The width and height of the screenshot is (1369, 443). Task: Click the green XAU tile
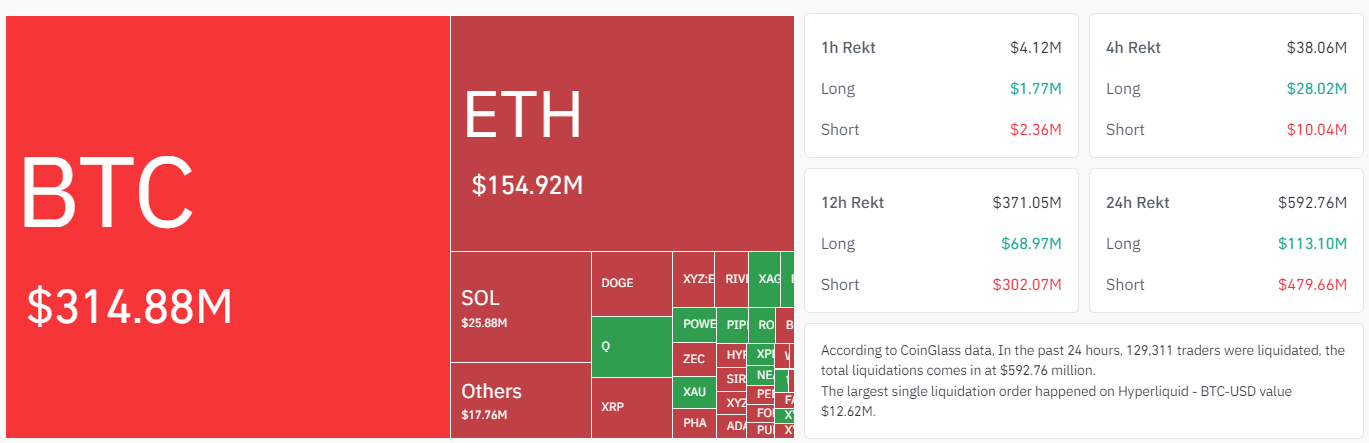[x=694, y=392]
